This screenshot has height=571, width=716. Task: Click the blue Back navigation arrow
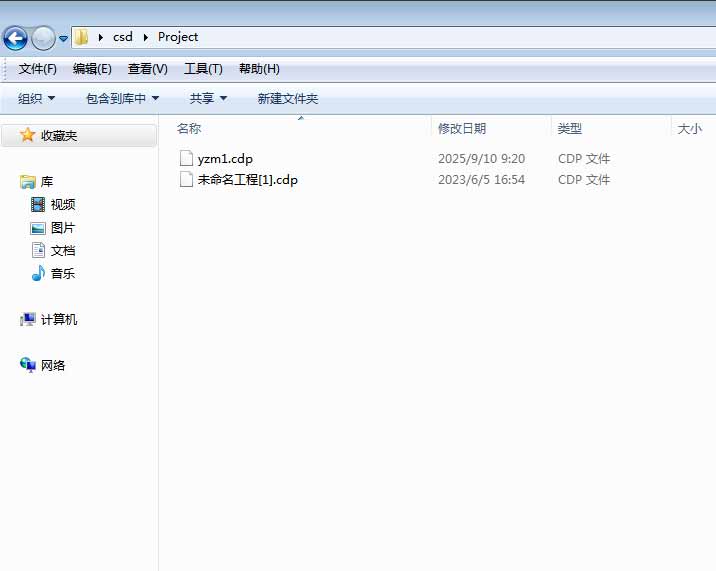15,38
